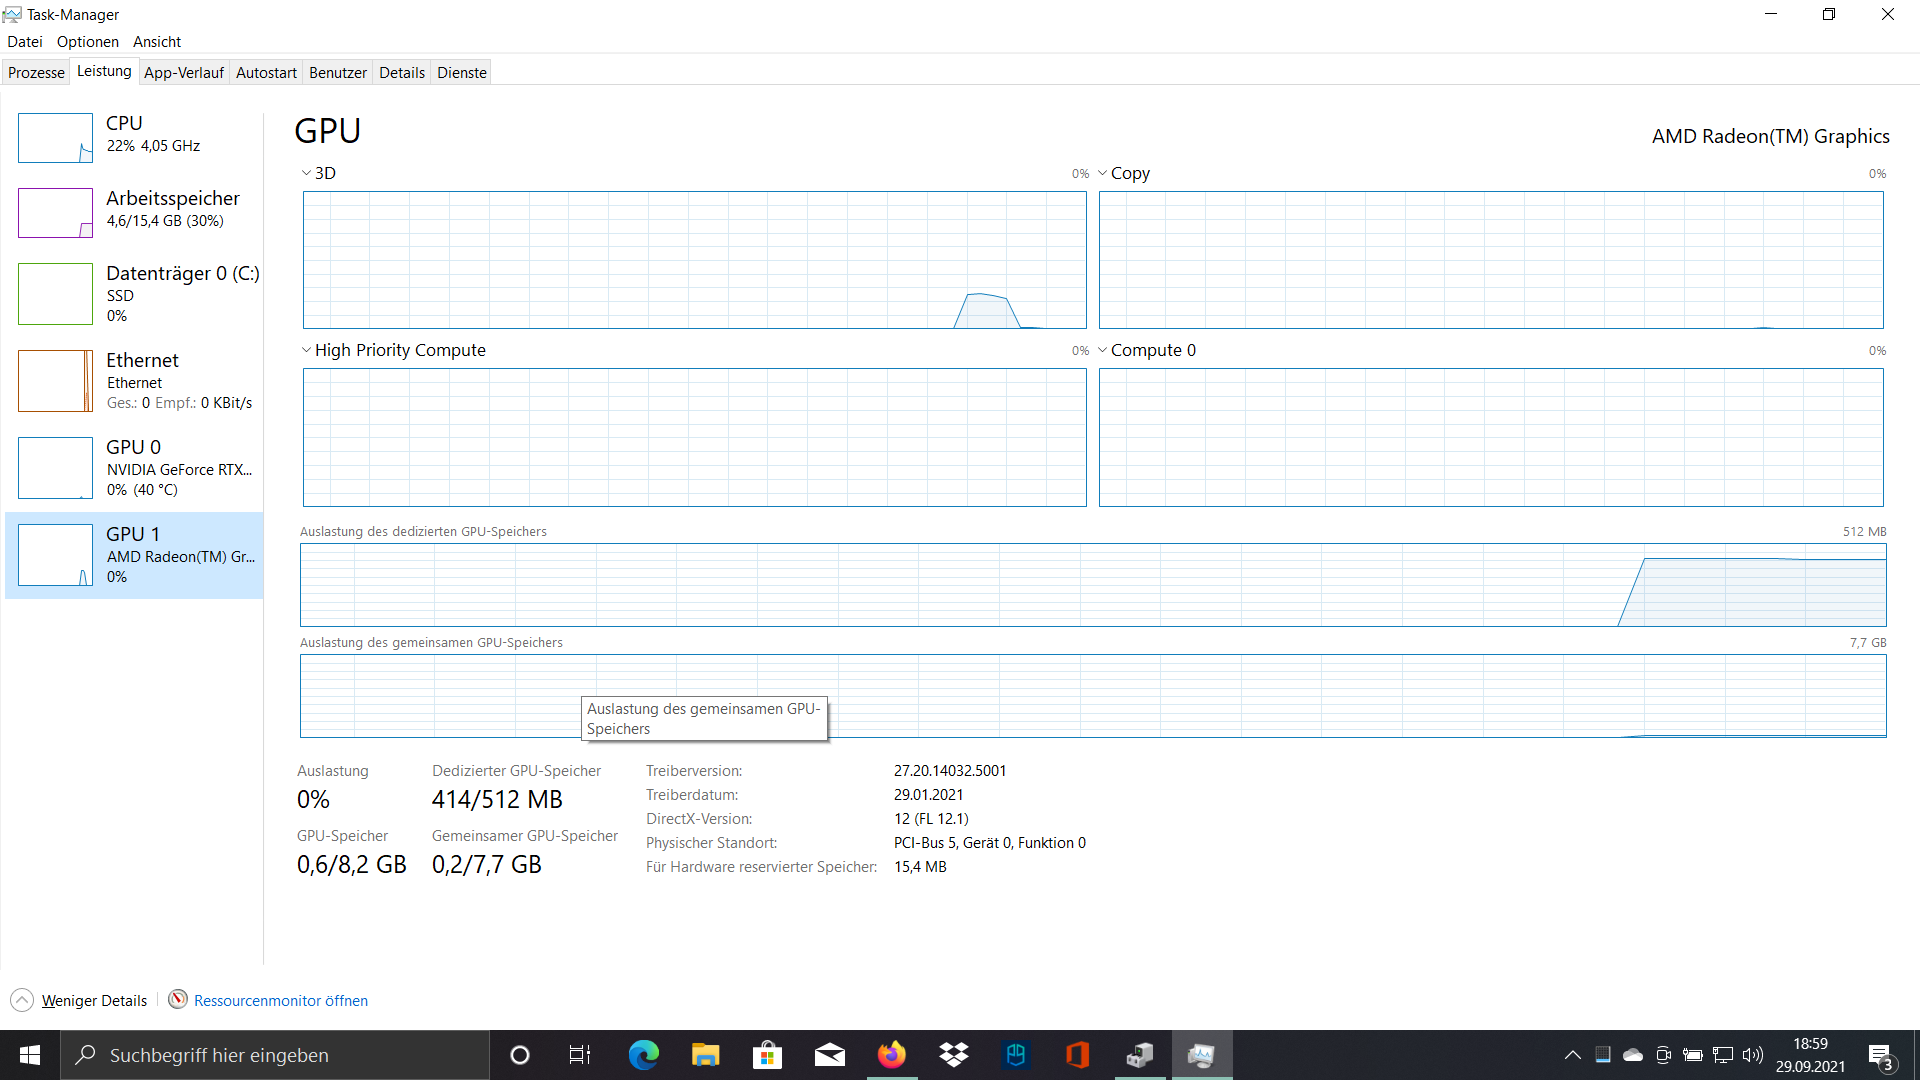
Task: Open File Explorer from taskbar
Action: (705, 1055)
